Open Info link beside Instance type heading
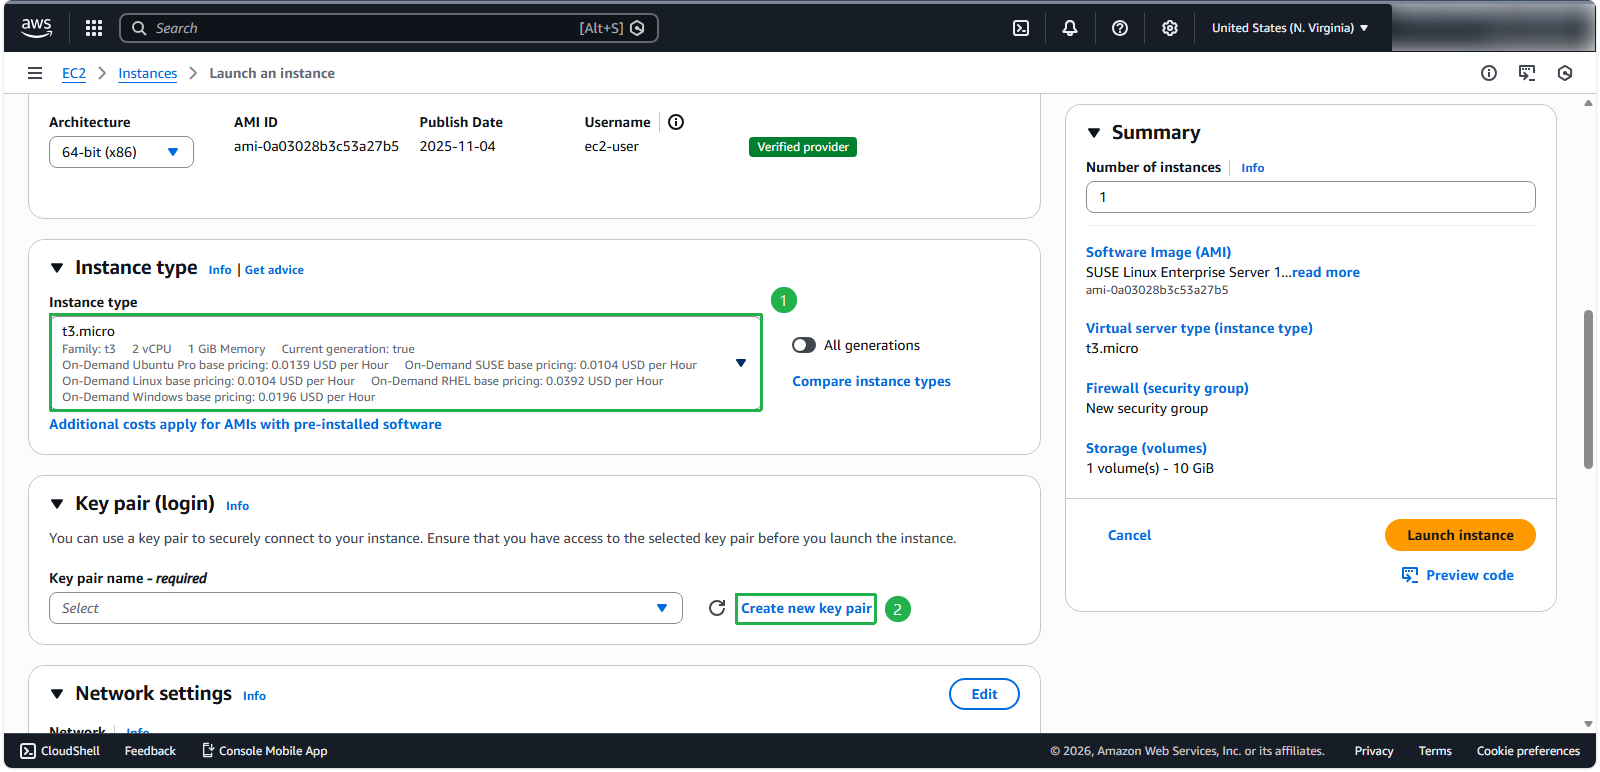The height and width of the screenshot is (772, 1600). 220,270
